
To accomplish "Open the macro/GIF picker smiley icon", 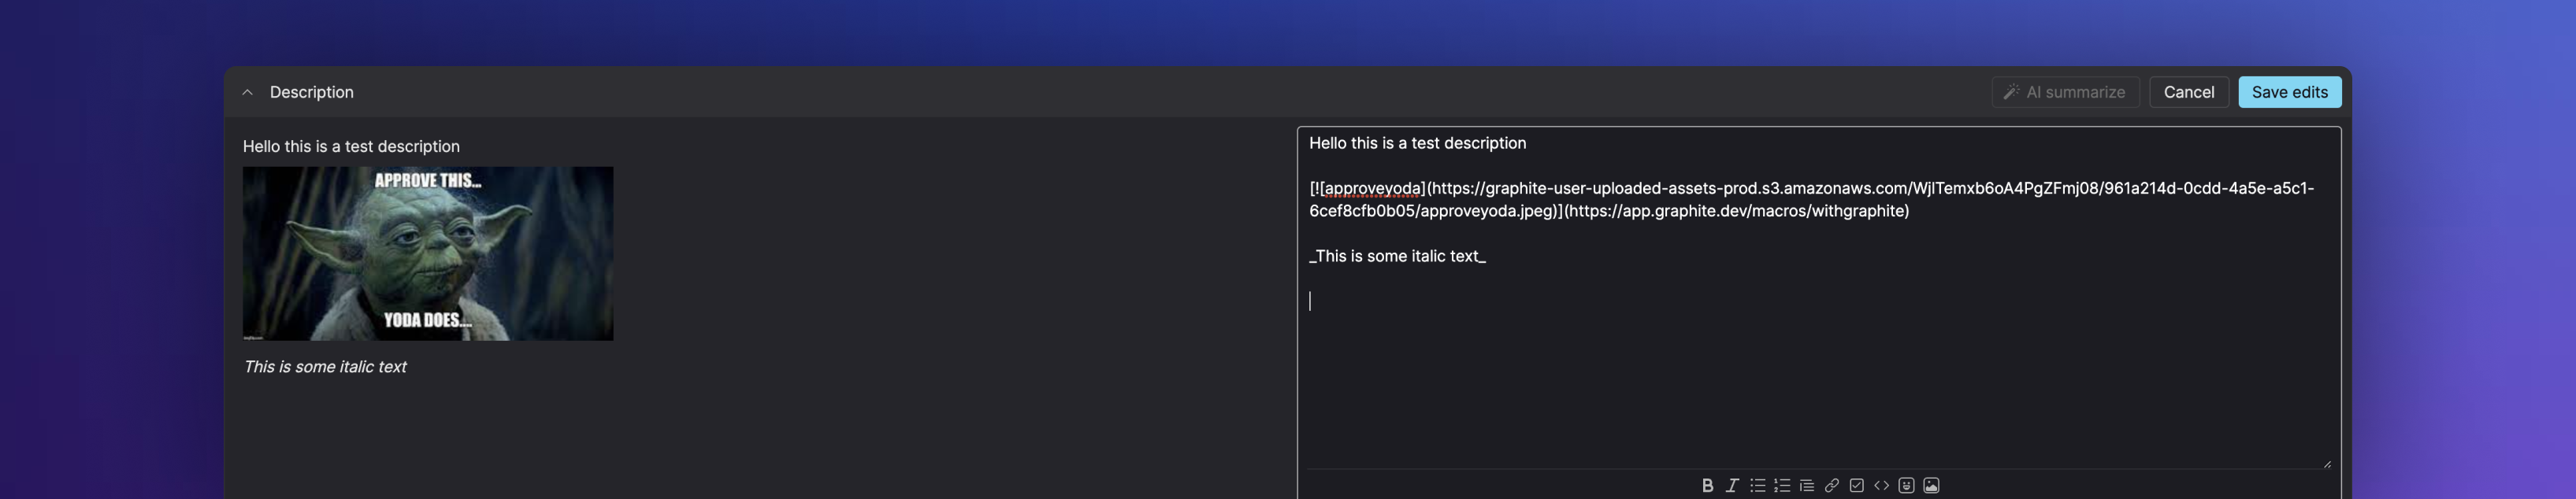I will coord(1907,485).
